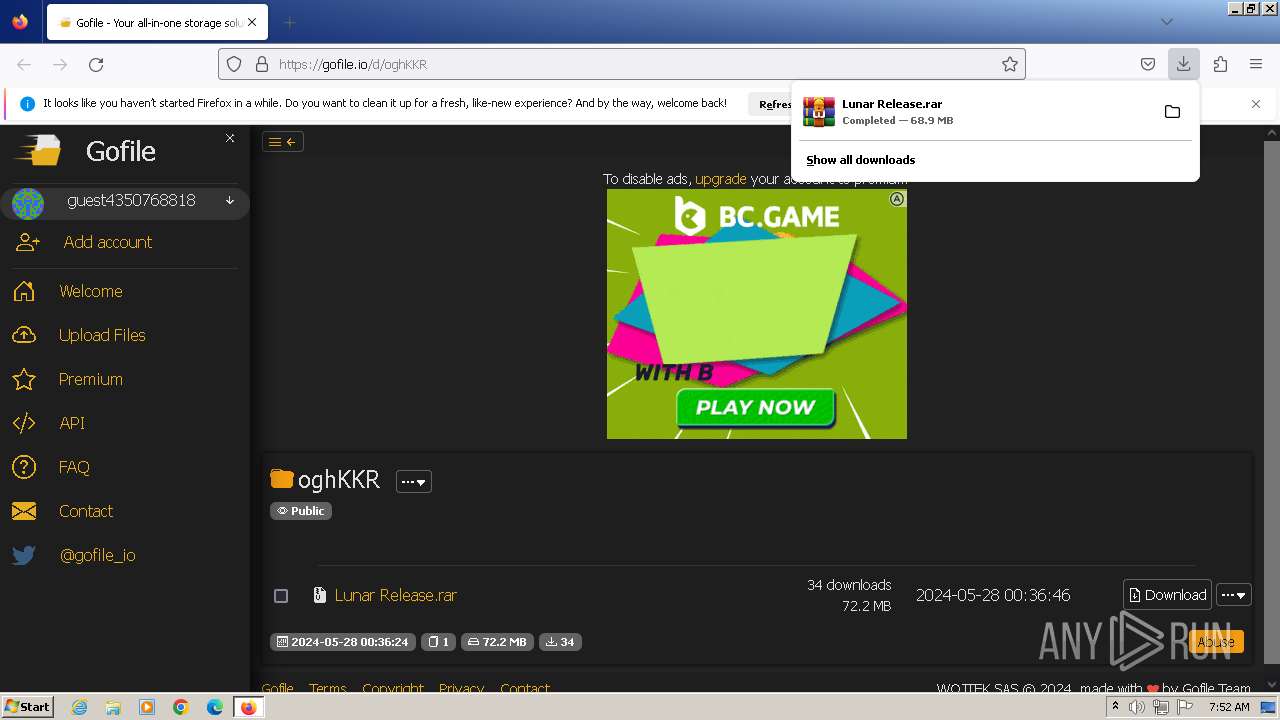Open a new tab with the plus icon
Viewport: 1280px width, 720px height.
tap(289, 22)
